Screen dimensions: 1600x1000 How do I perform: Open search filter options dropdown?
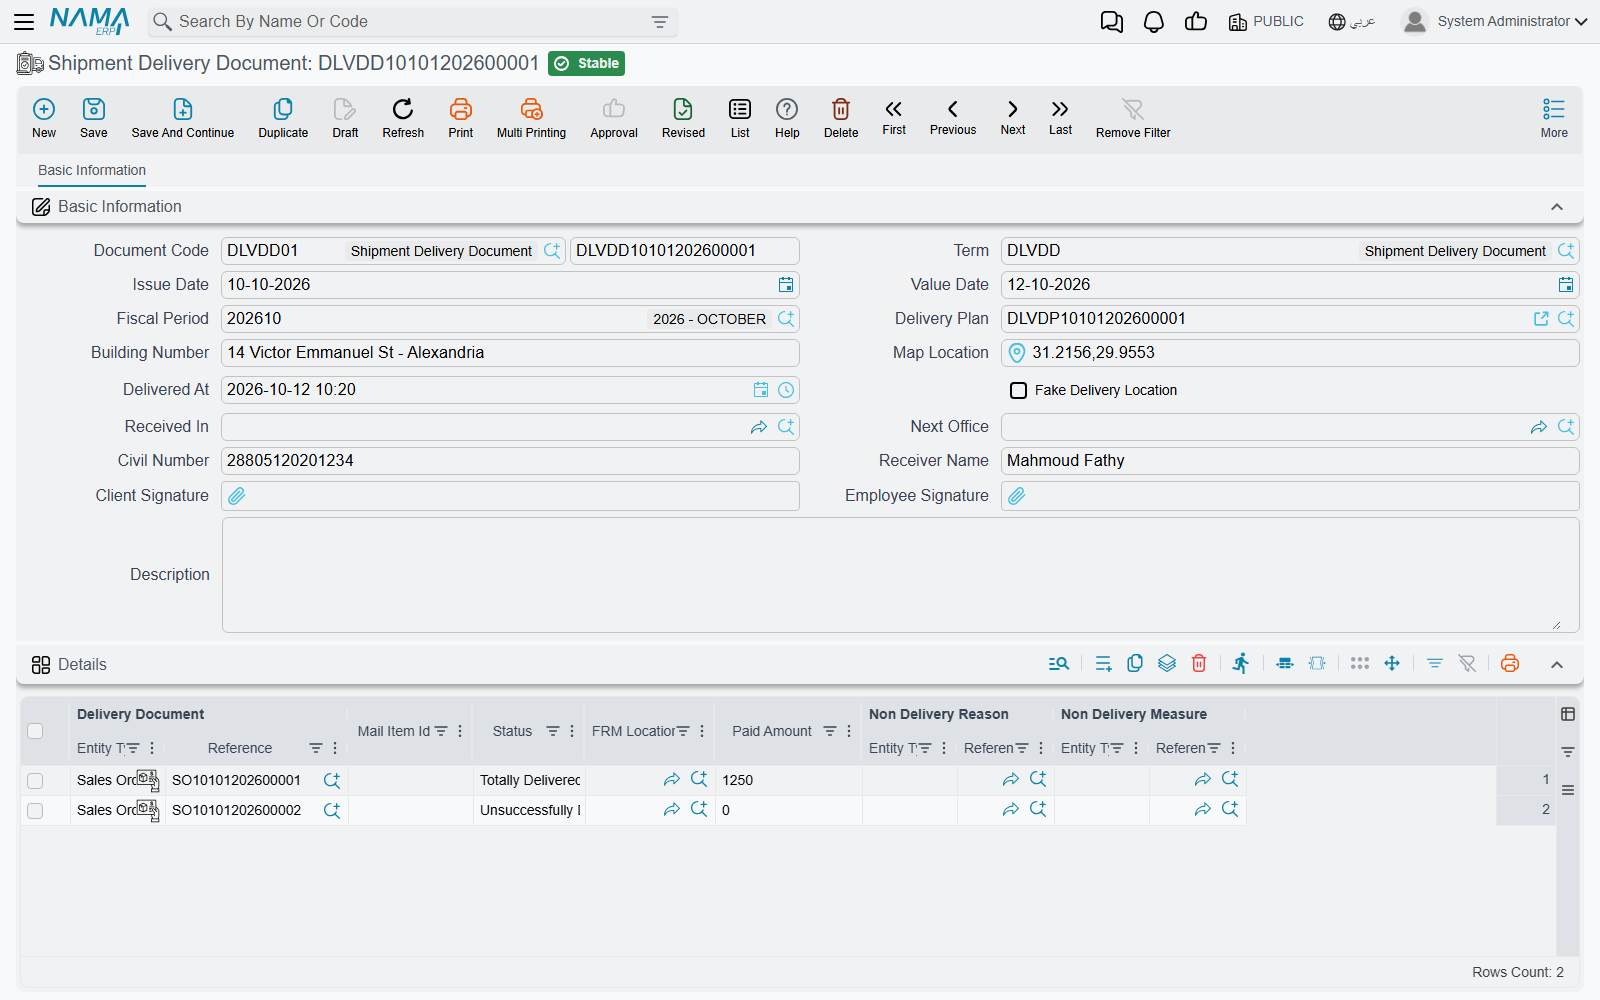click(x=660, y=22)
